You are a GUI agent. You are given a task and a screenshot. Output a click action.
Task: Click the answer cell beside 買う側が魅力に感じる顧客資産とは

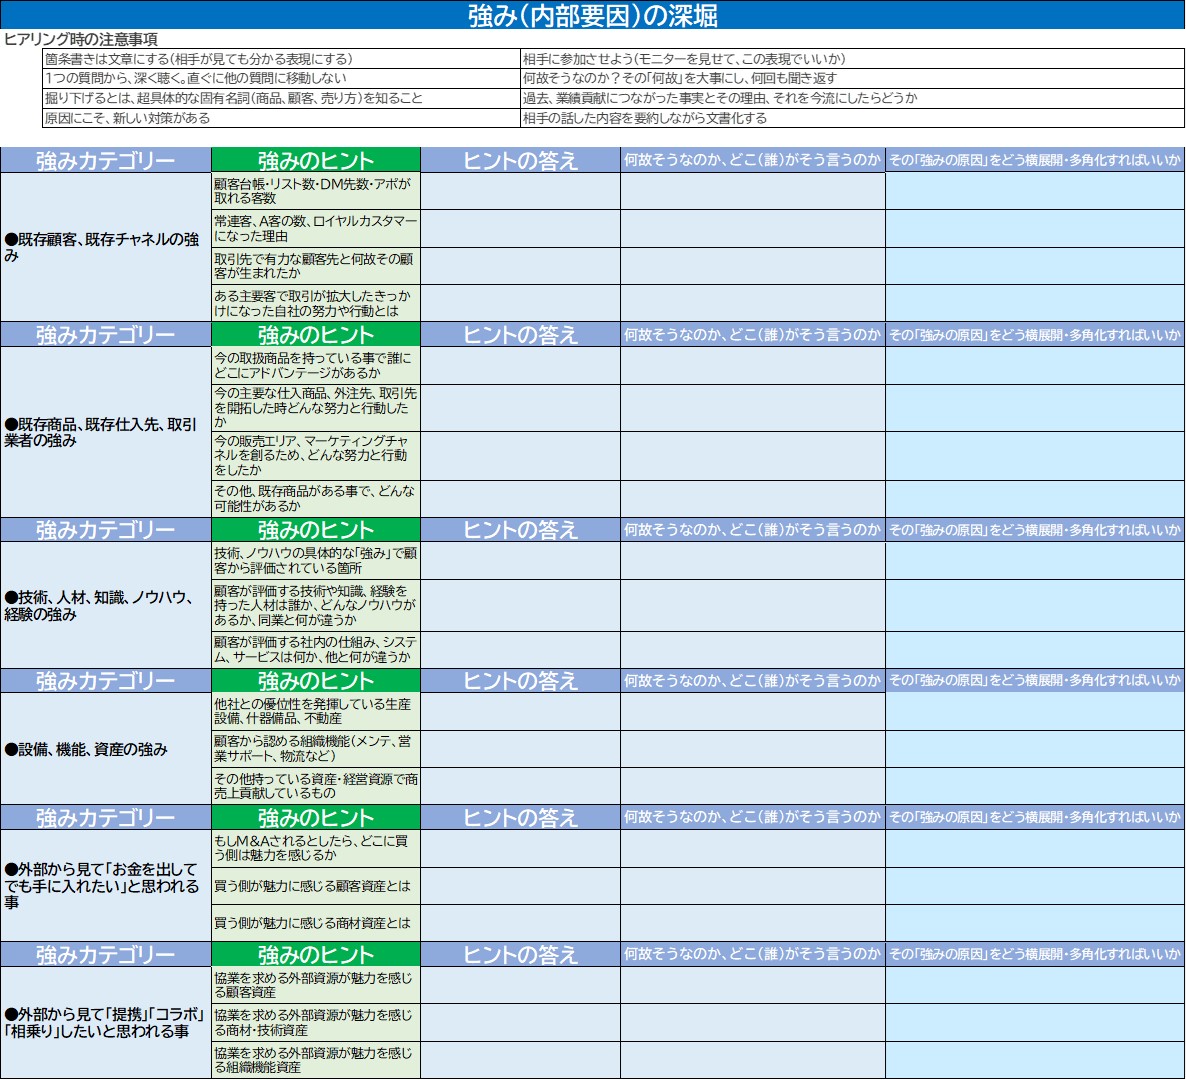coord(520,886)
